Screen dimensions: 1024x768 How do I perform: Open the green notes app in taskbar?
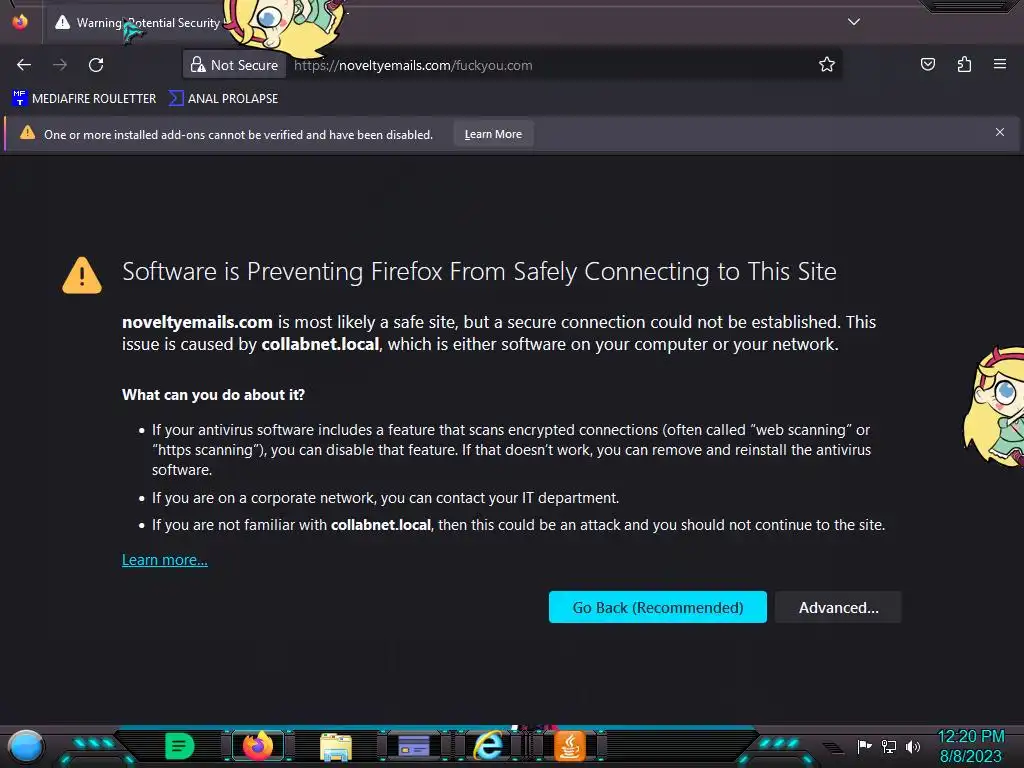click(x=179, y=746)
